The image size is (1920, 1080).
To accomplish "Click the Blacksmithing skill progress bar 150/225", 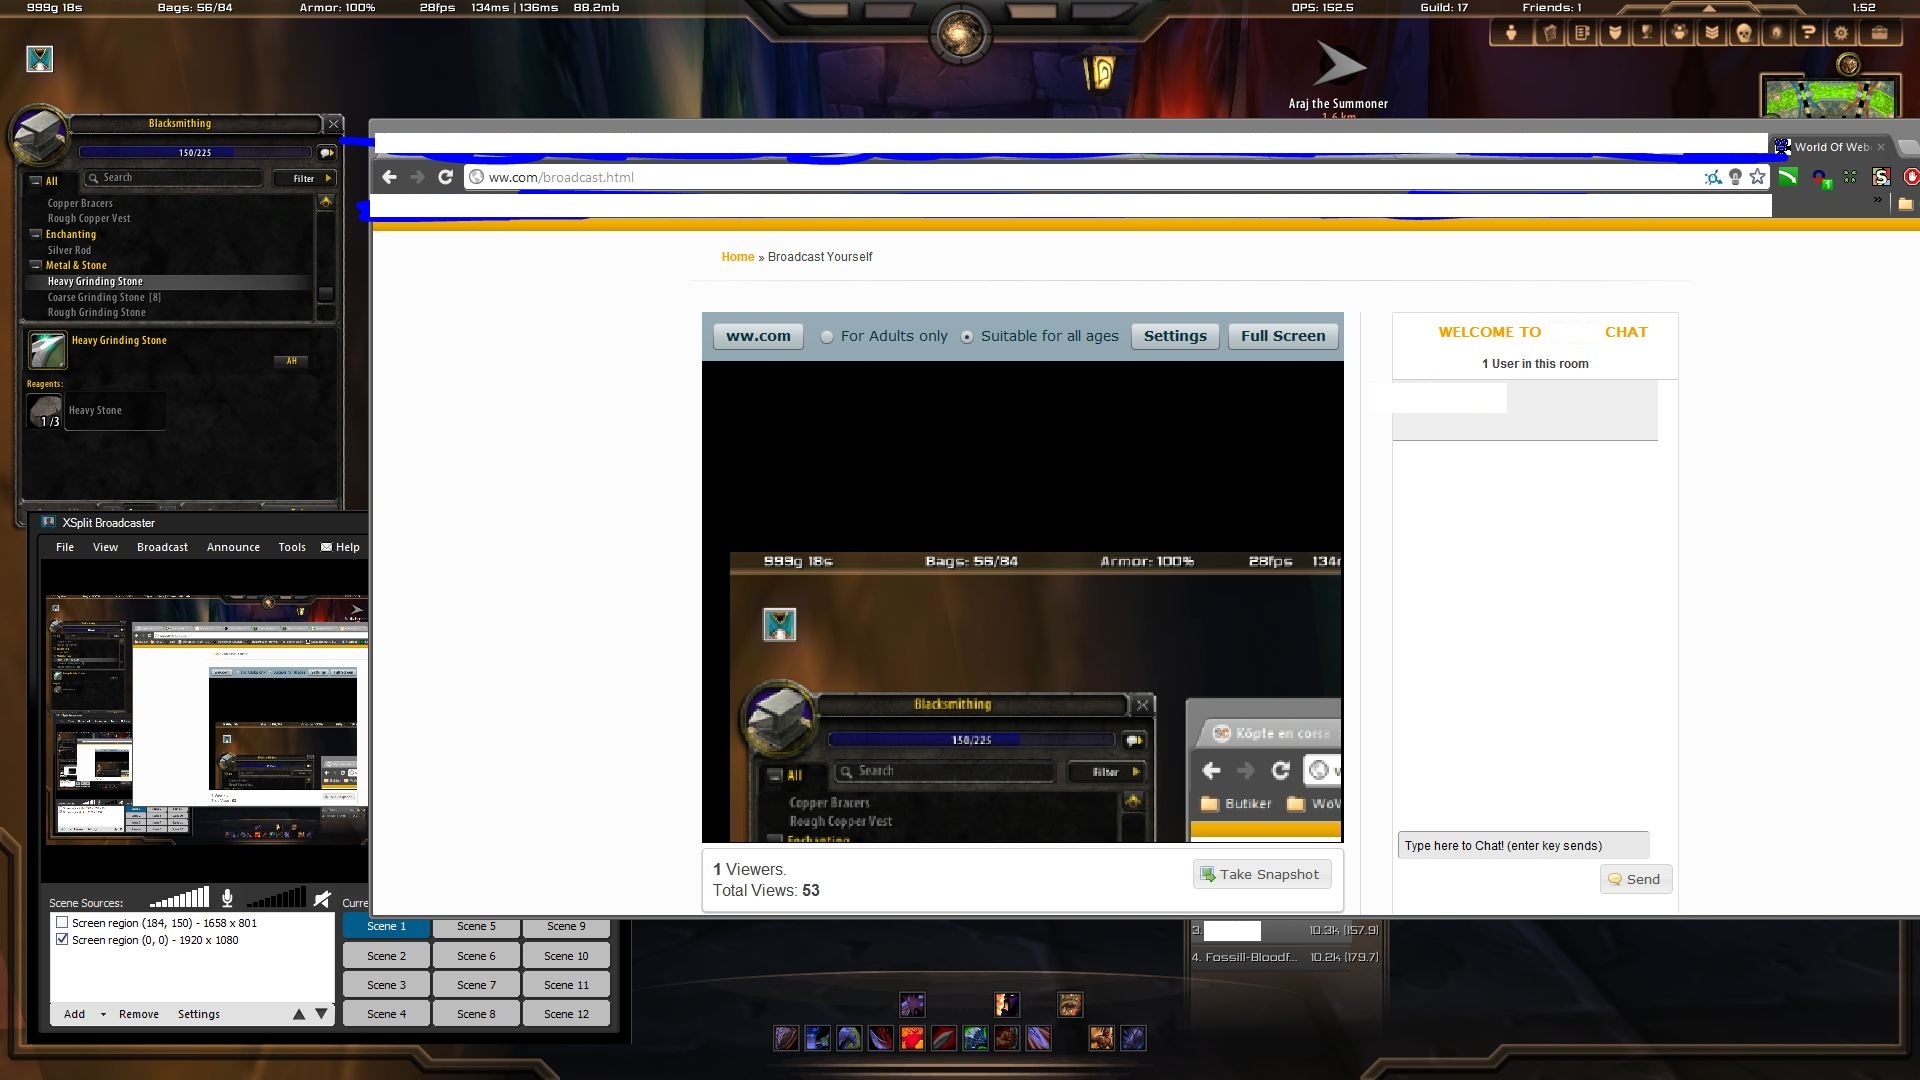I will pos(195,153).
